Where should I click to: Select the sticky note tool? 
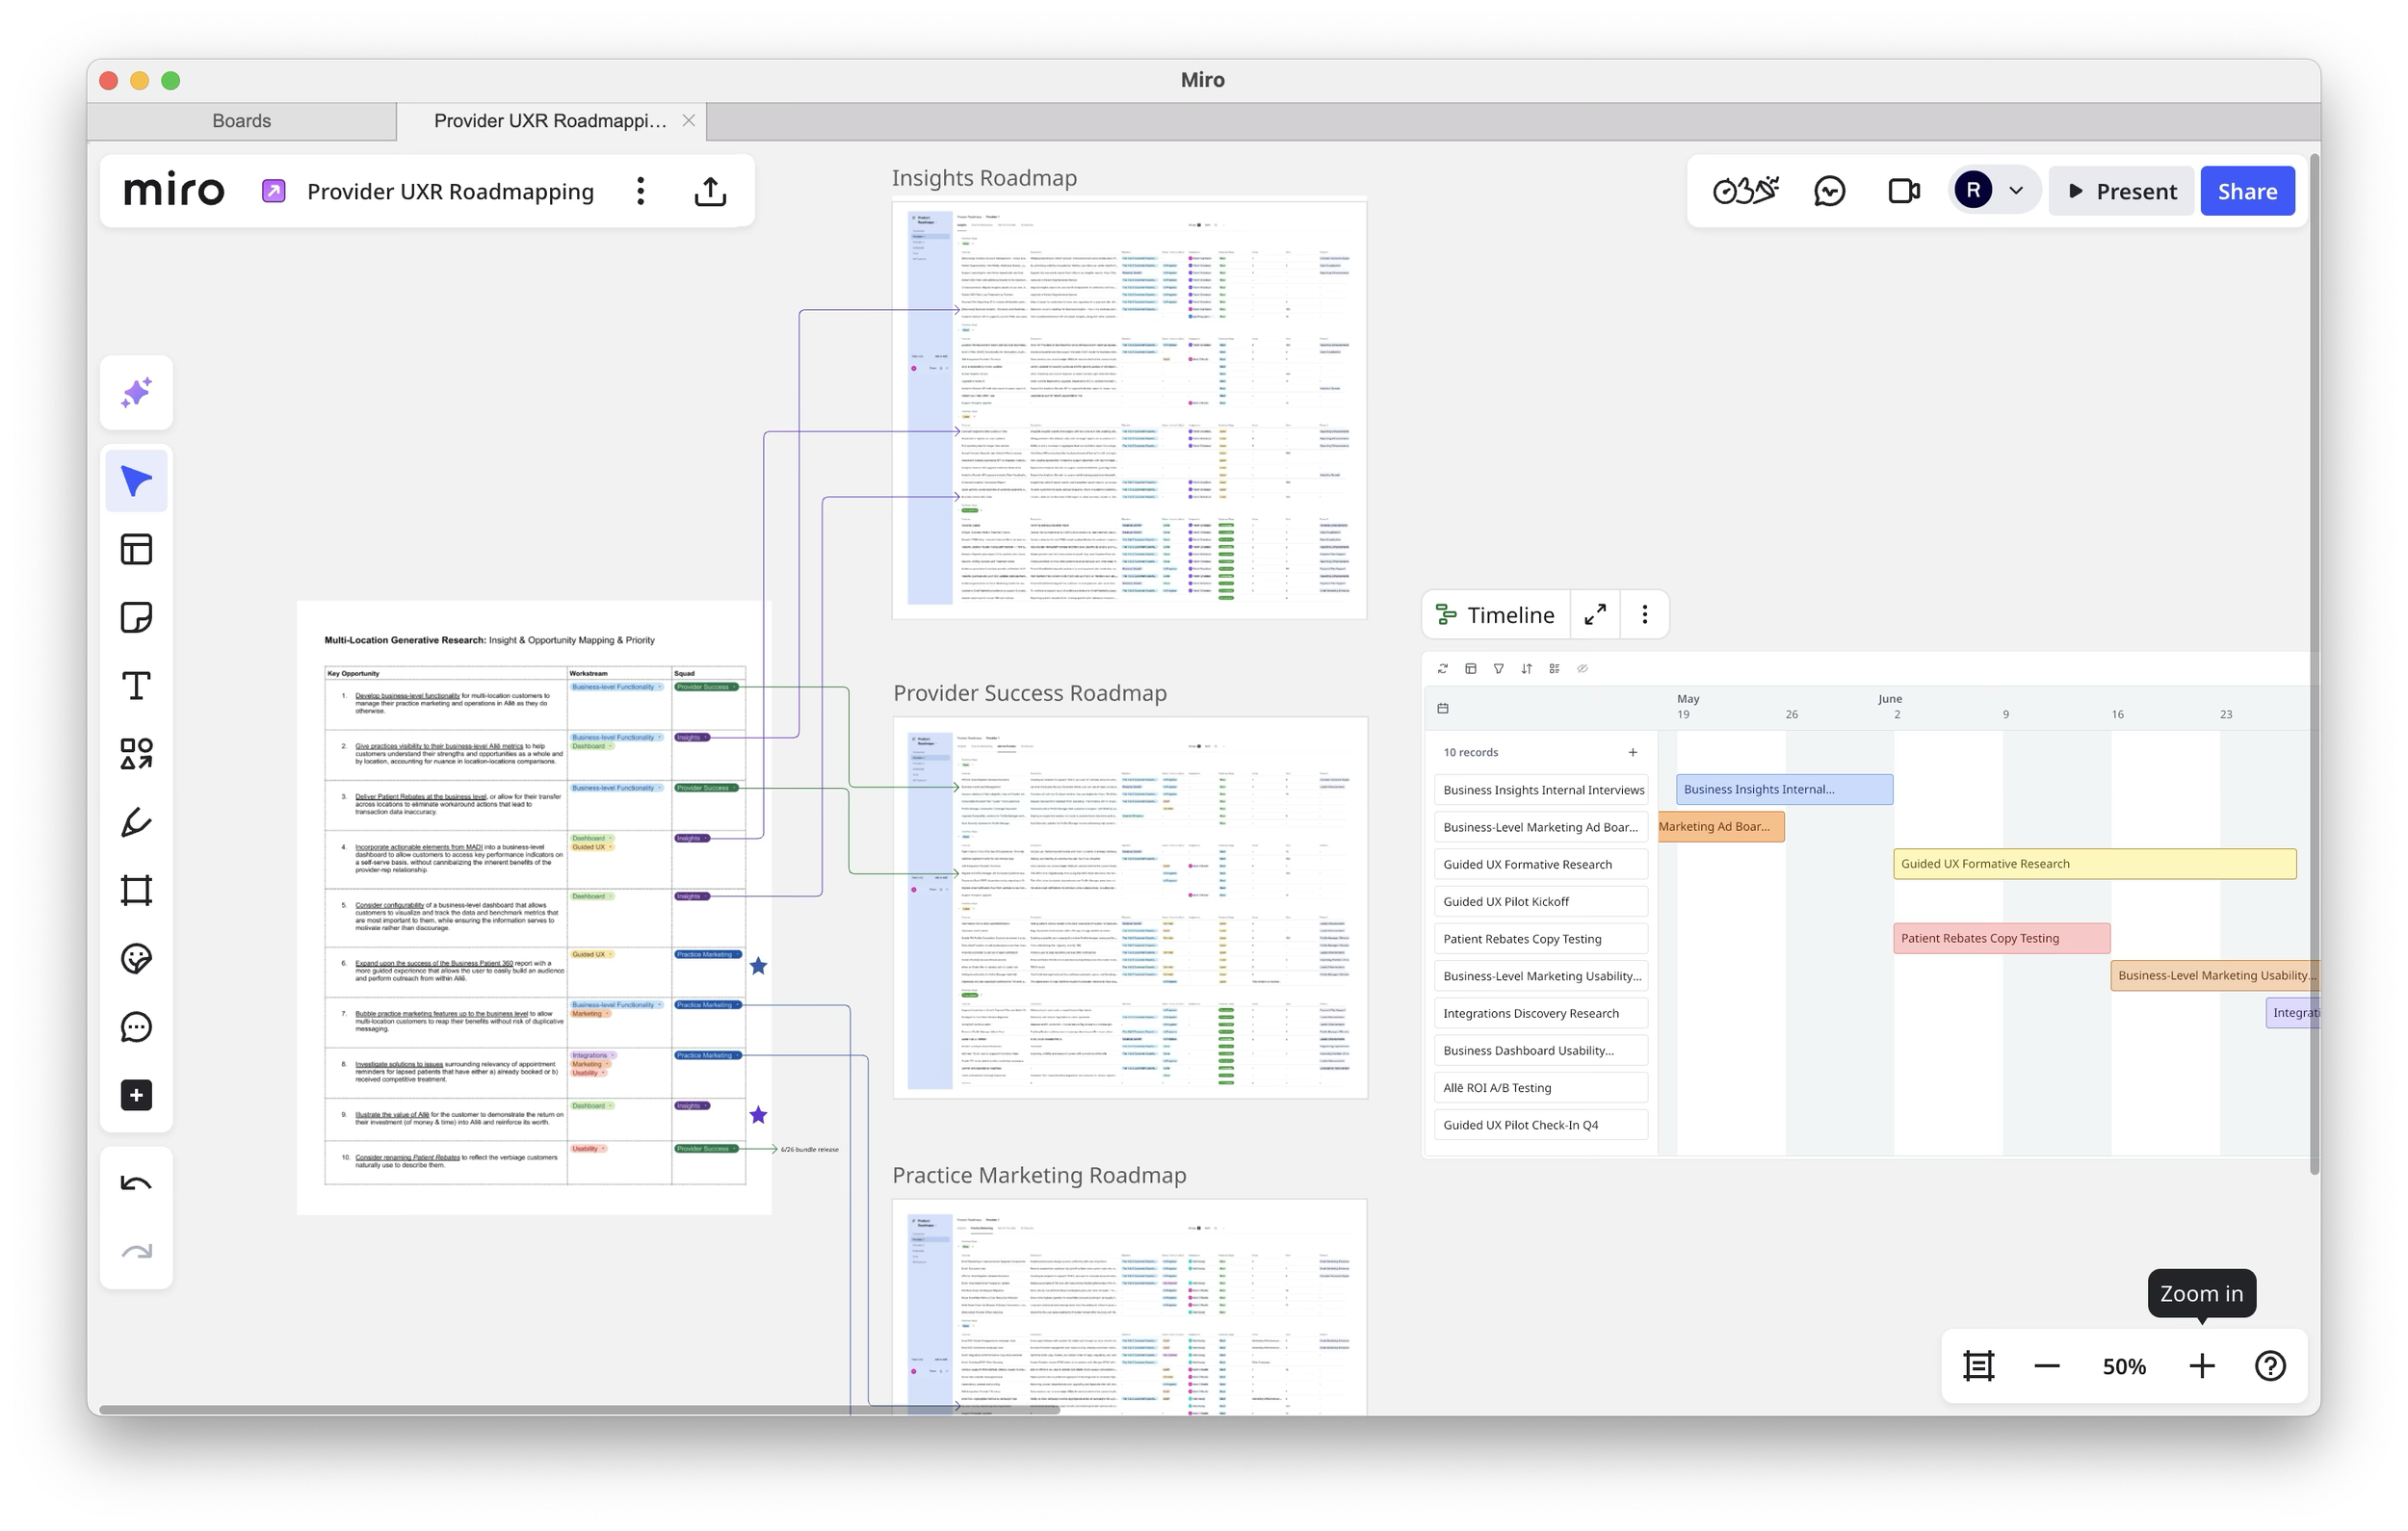tap(136, 617)
